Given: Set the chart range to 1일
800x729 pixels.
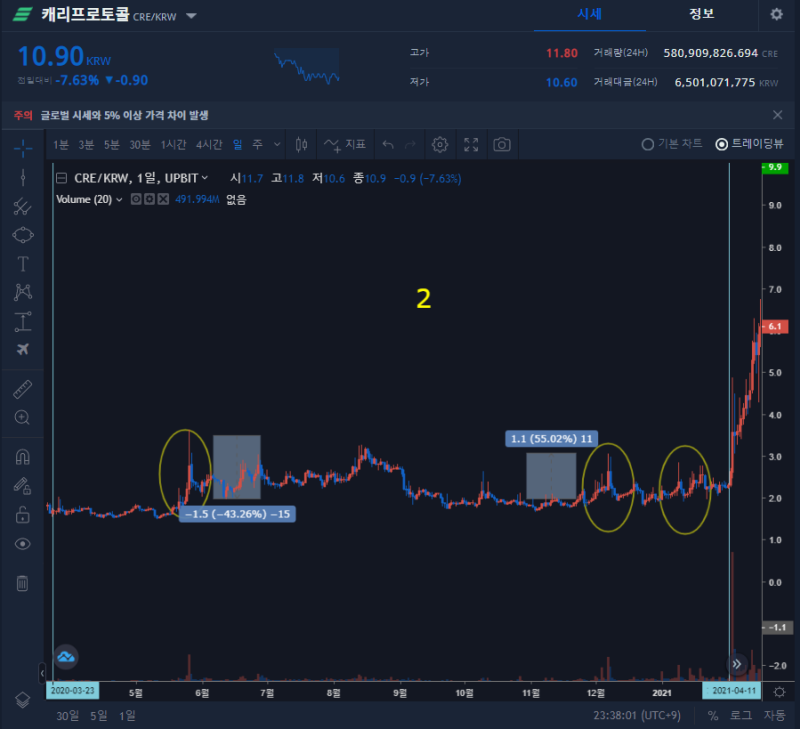Looking at the screenshot, I should (x=128, y=716).
